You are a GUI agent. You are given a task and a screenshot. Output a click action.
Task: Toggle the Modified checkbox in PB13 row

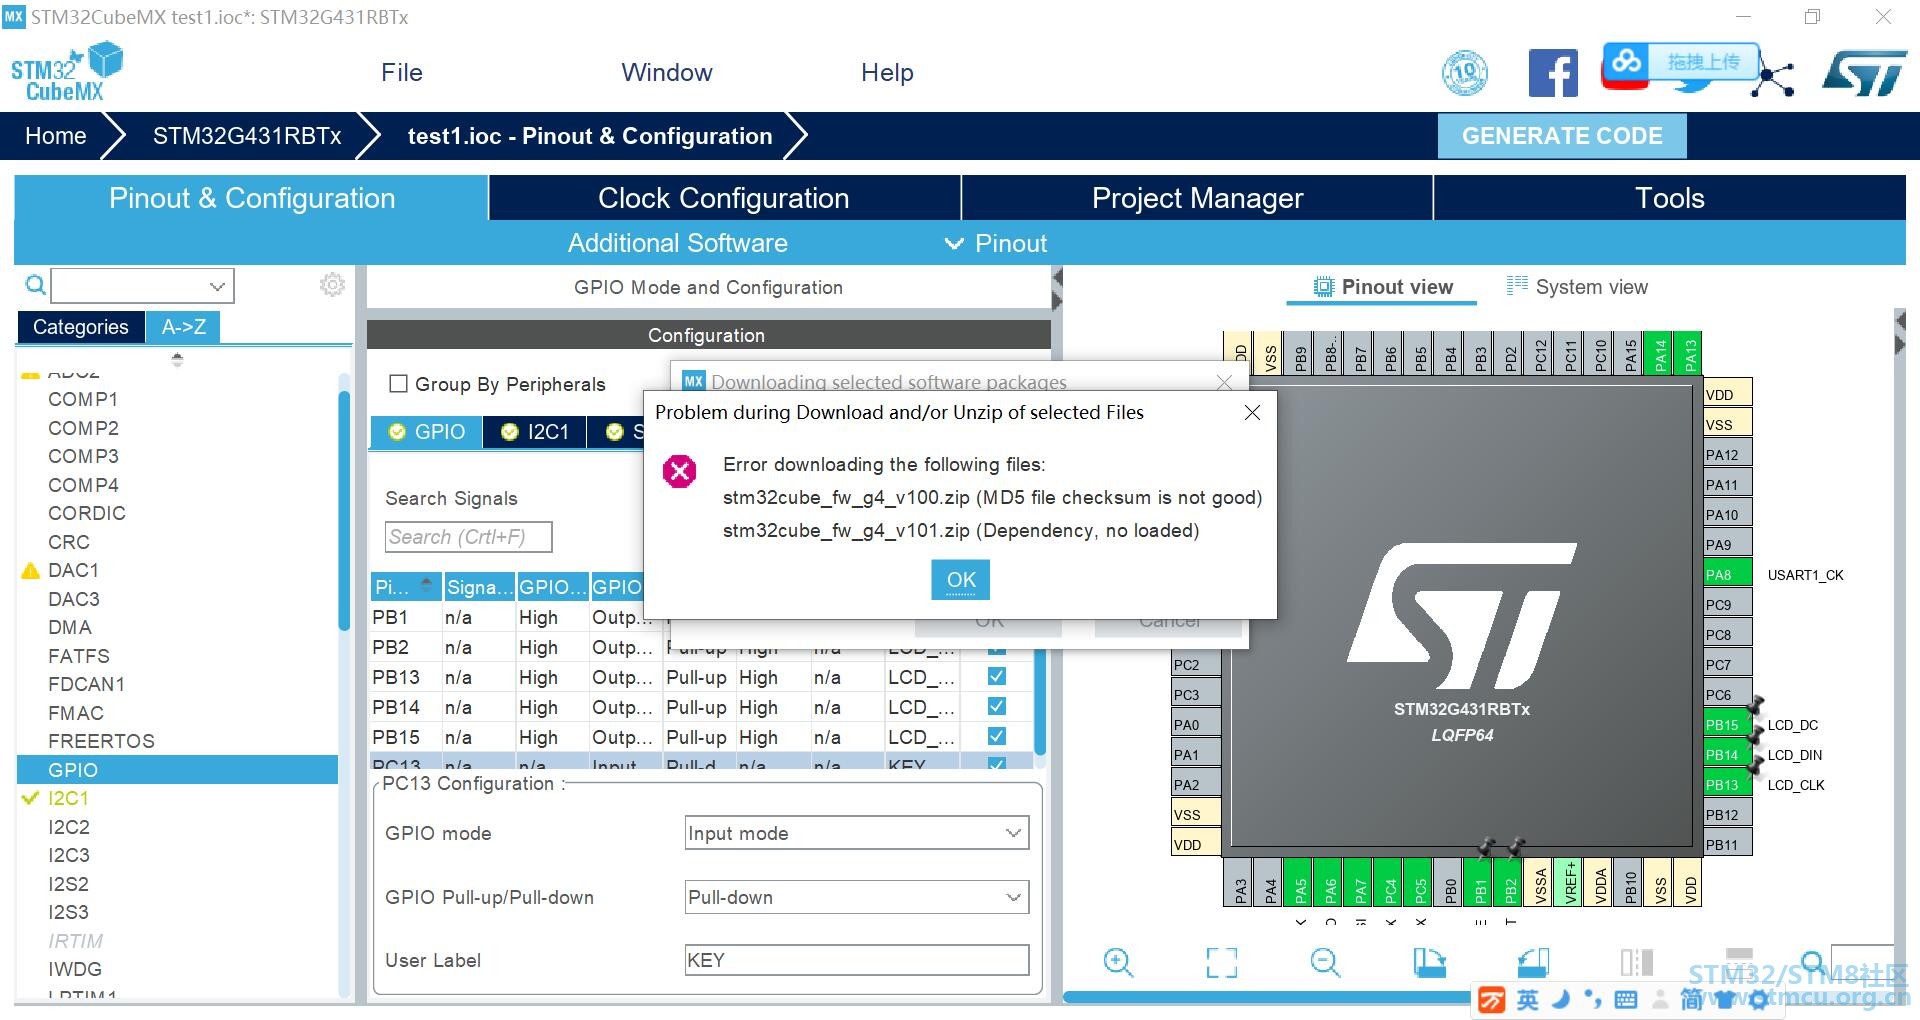tap(996, 677)
